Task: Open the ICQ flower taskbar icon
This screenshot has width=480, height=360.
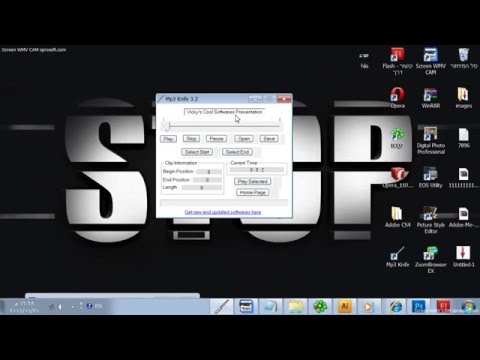Action: [x=320, y=306]
